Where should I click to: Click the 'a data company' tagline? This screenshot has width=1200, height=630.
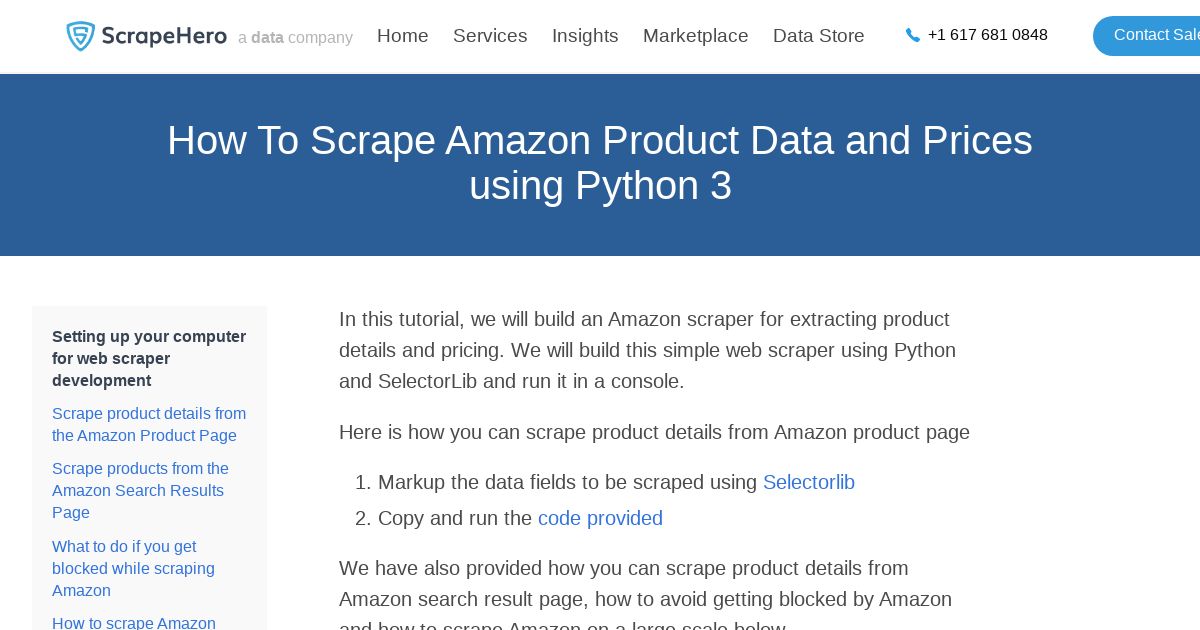click(x=295, y=38)
